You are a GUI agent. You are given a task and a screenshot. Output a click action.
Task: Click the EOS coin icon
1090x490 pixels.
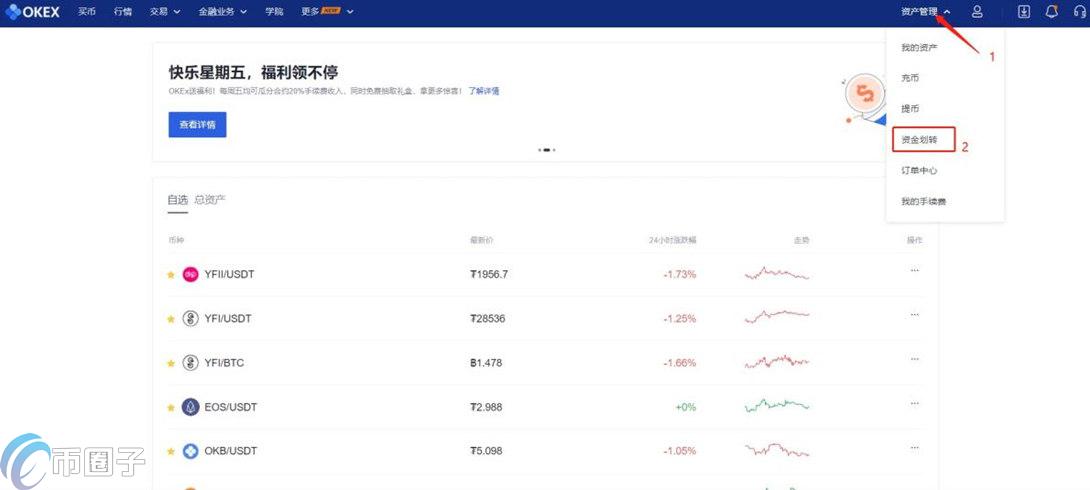tap(190, 407)
